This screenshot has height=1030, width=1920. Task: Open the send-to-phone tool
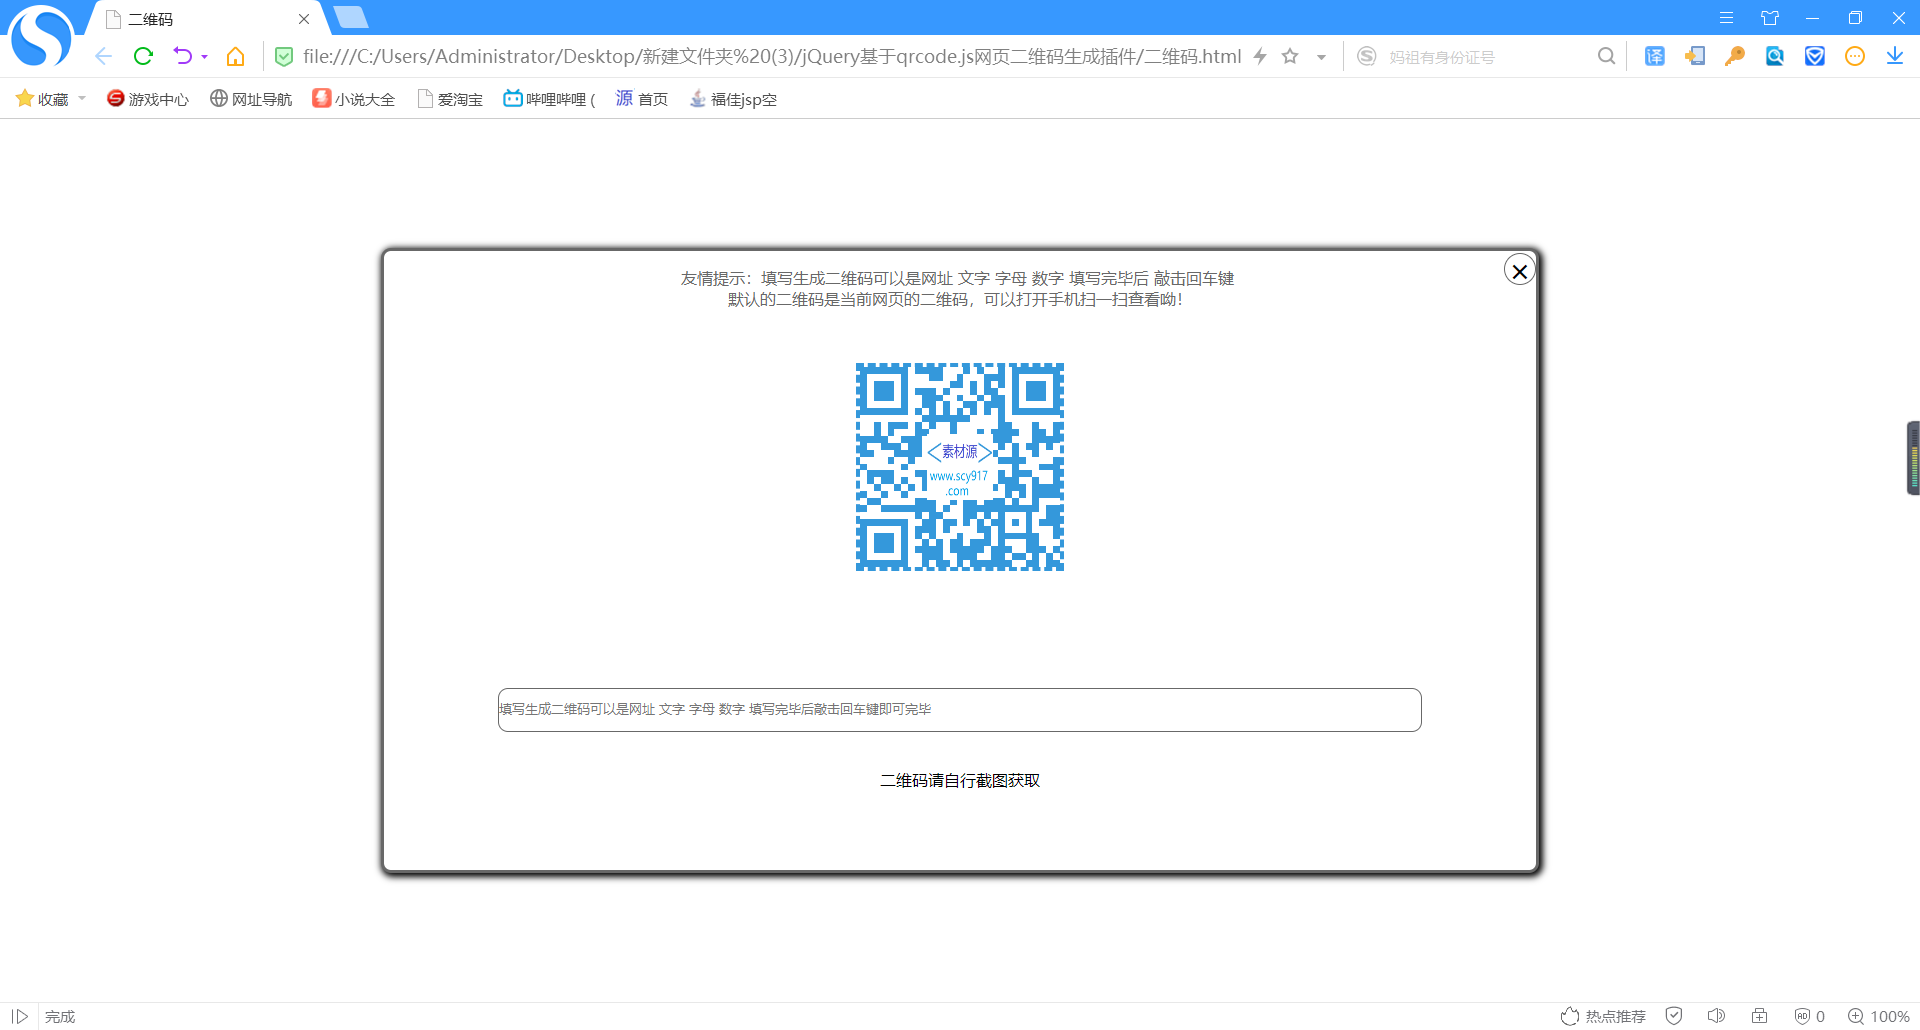1695,56
